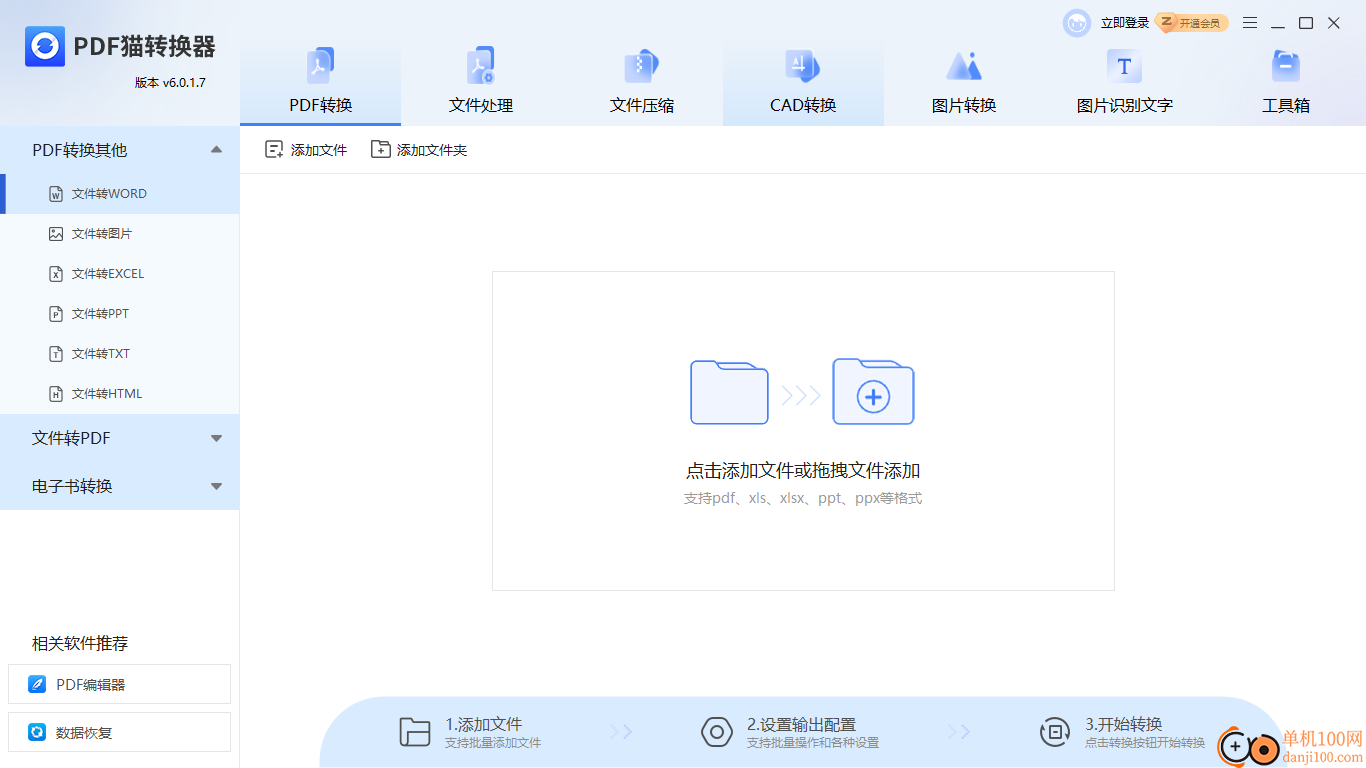The image size is (1366, 768).
Task: Click the 添加文件 button label
Action: [x=319, y=150]
